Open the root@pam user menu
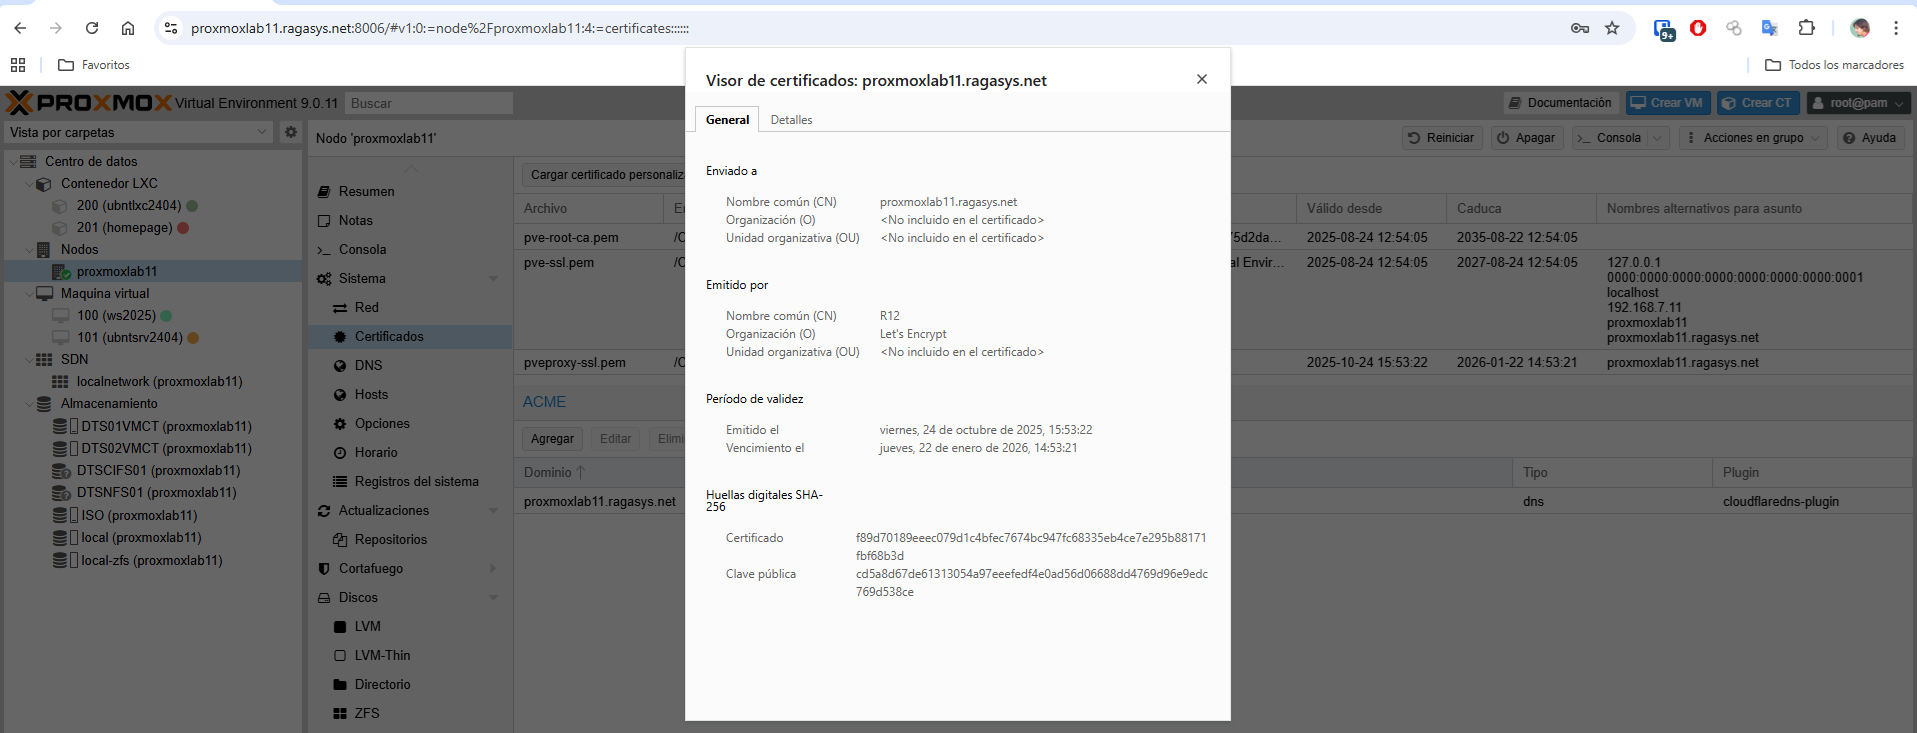The width and height of the screenshot is (1917, 733). pyautogui.click(x=1858, y=103)
